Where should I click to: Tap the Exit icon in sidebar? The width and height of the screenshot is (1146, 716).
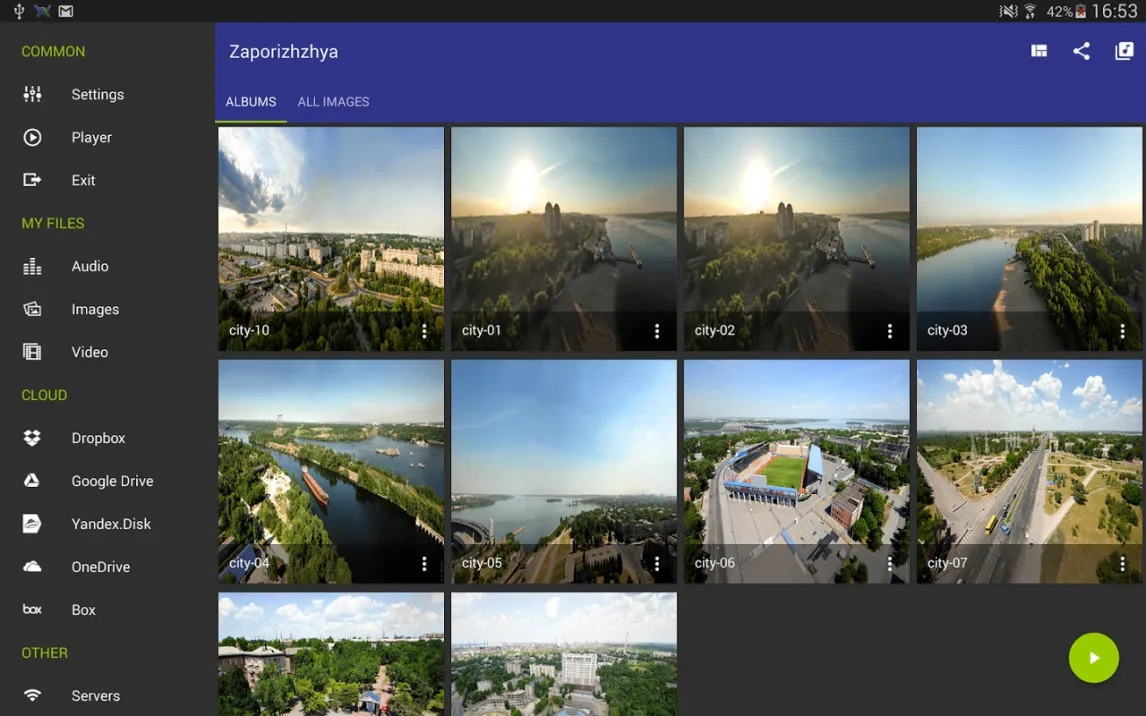coord(32,180)
